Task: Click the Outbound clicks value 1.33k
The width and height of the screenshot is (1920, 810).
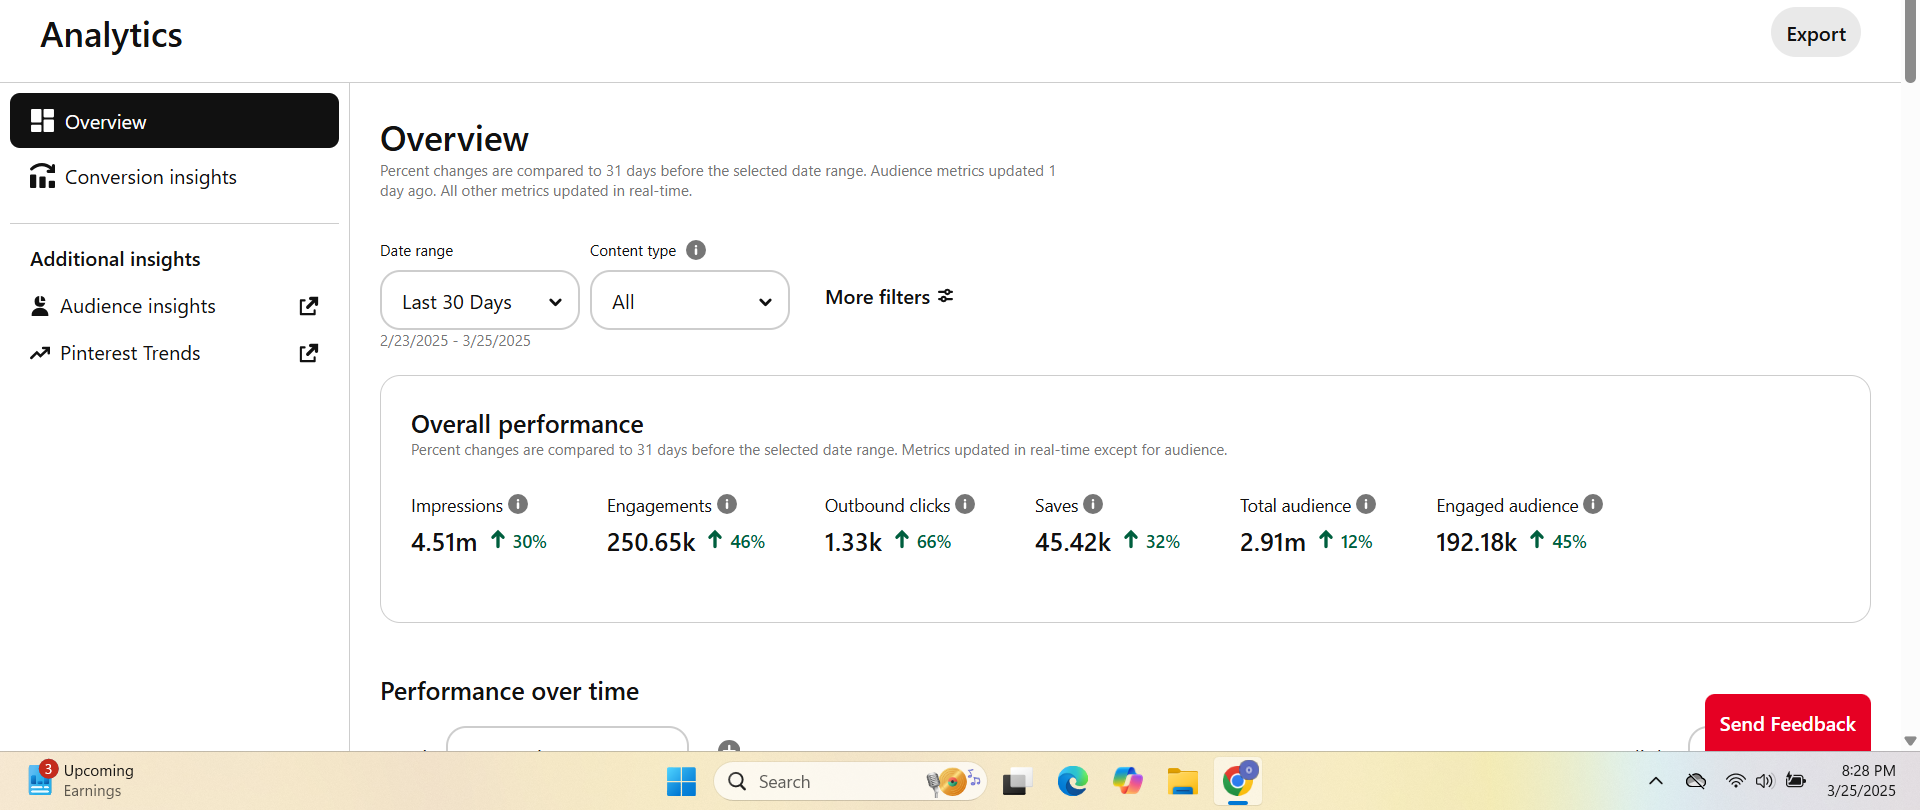Action: (x=853, y=542)
